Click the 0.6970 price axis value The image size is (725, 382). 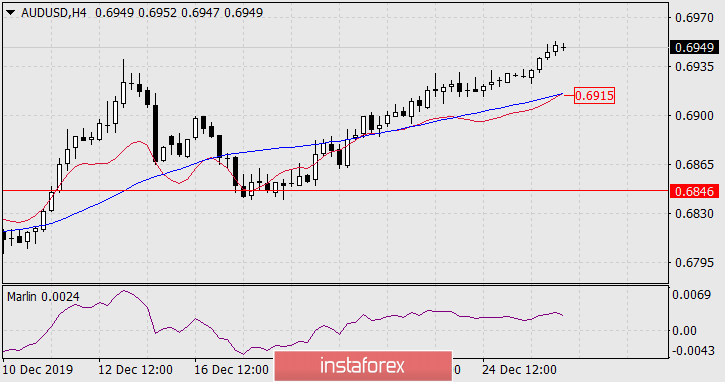[694, 18]
